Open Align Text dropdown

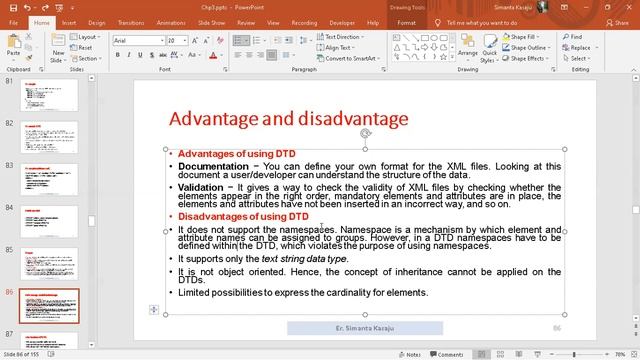pyautogui.click(x=336, y=47)
